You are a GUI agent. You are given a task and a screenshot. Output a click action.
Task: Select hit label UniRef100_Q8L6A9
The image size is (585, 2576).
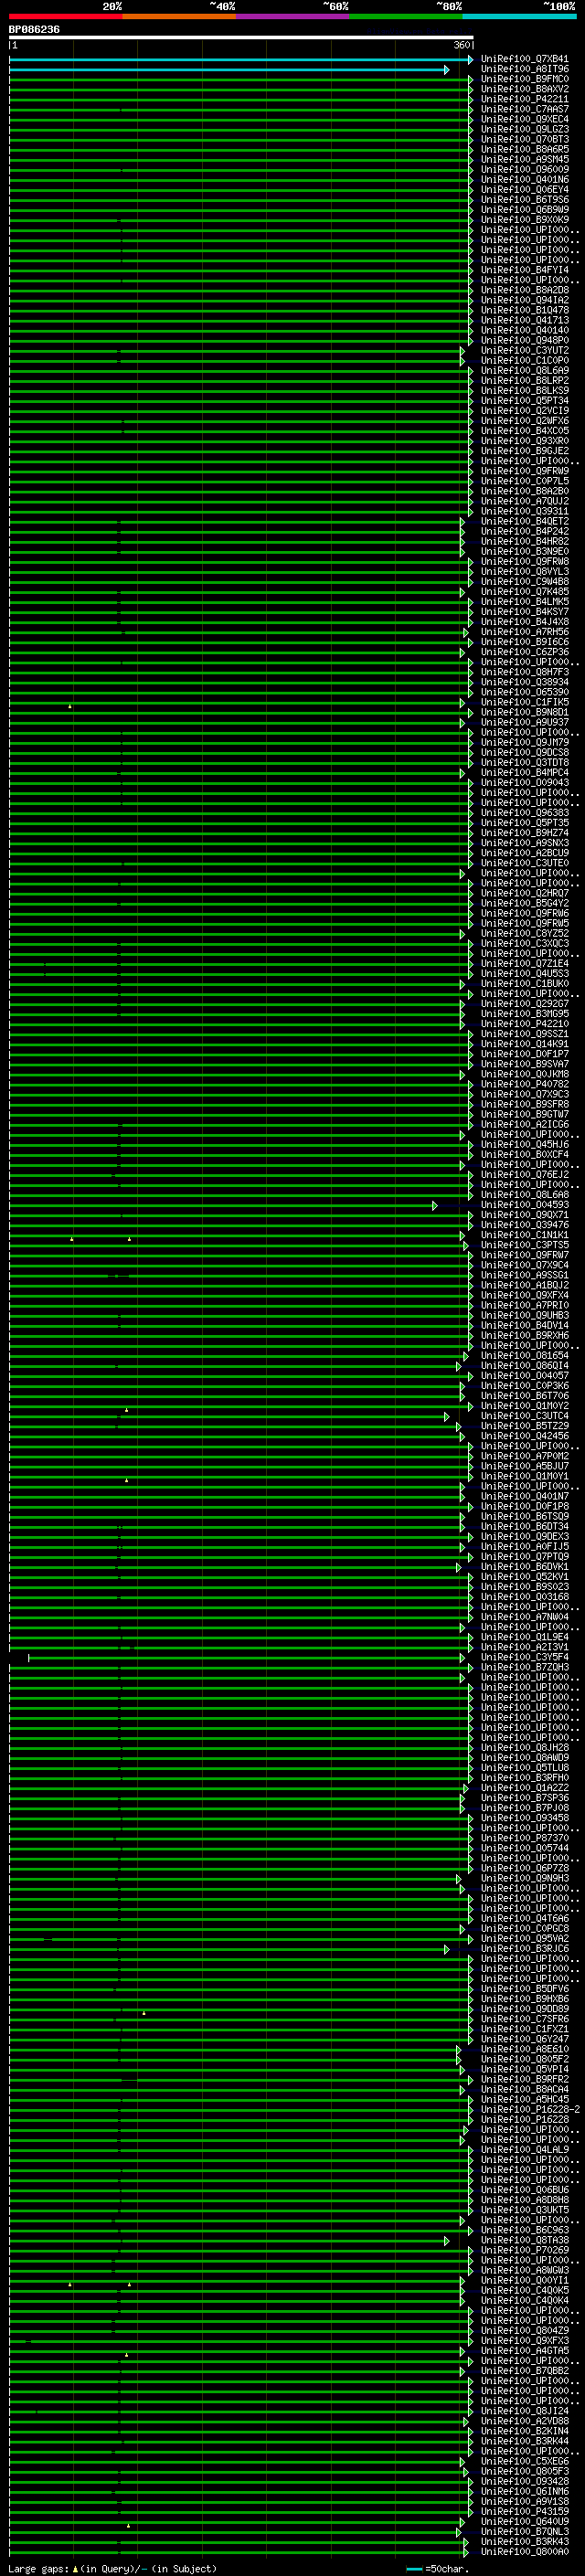(x=525, y=371)
